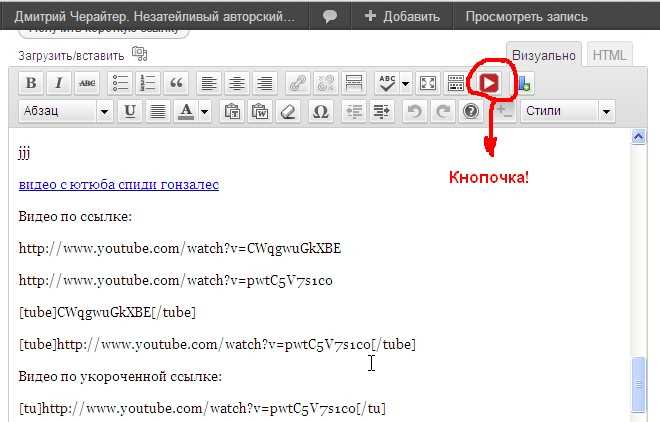
Task: Insert special character Omega
Action: click(321, 111)
